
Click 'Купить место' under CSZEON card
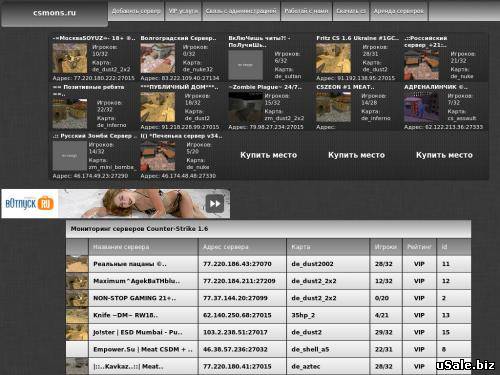tap(356, 155)
